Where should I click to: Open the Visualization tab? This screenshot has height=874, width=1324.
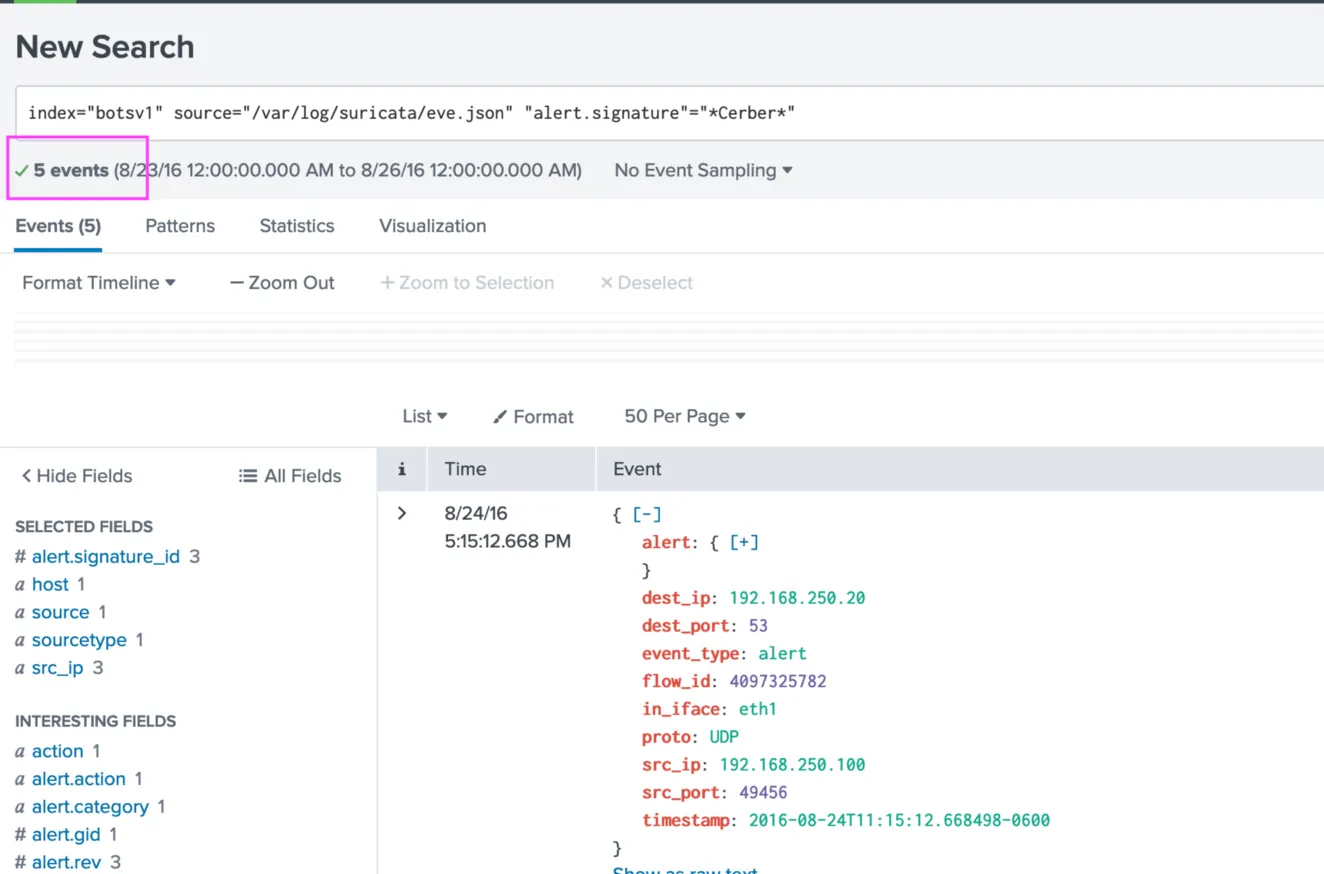point(432,226)
